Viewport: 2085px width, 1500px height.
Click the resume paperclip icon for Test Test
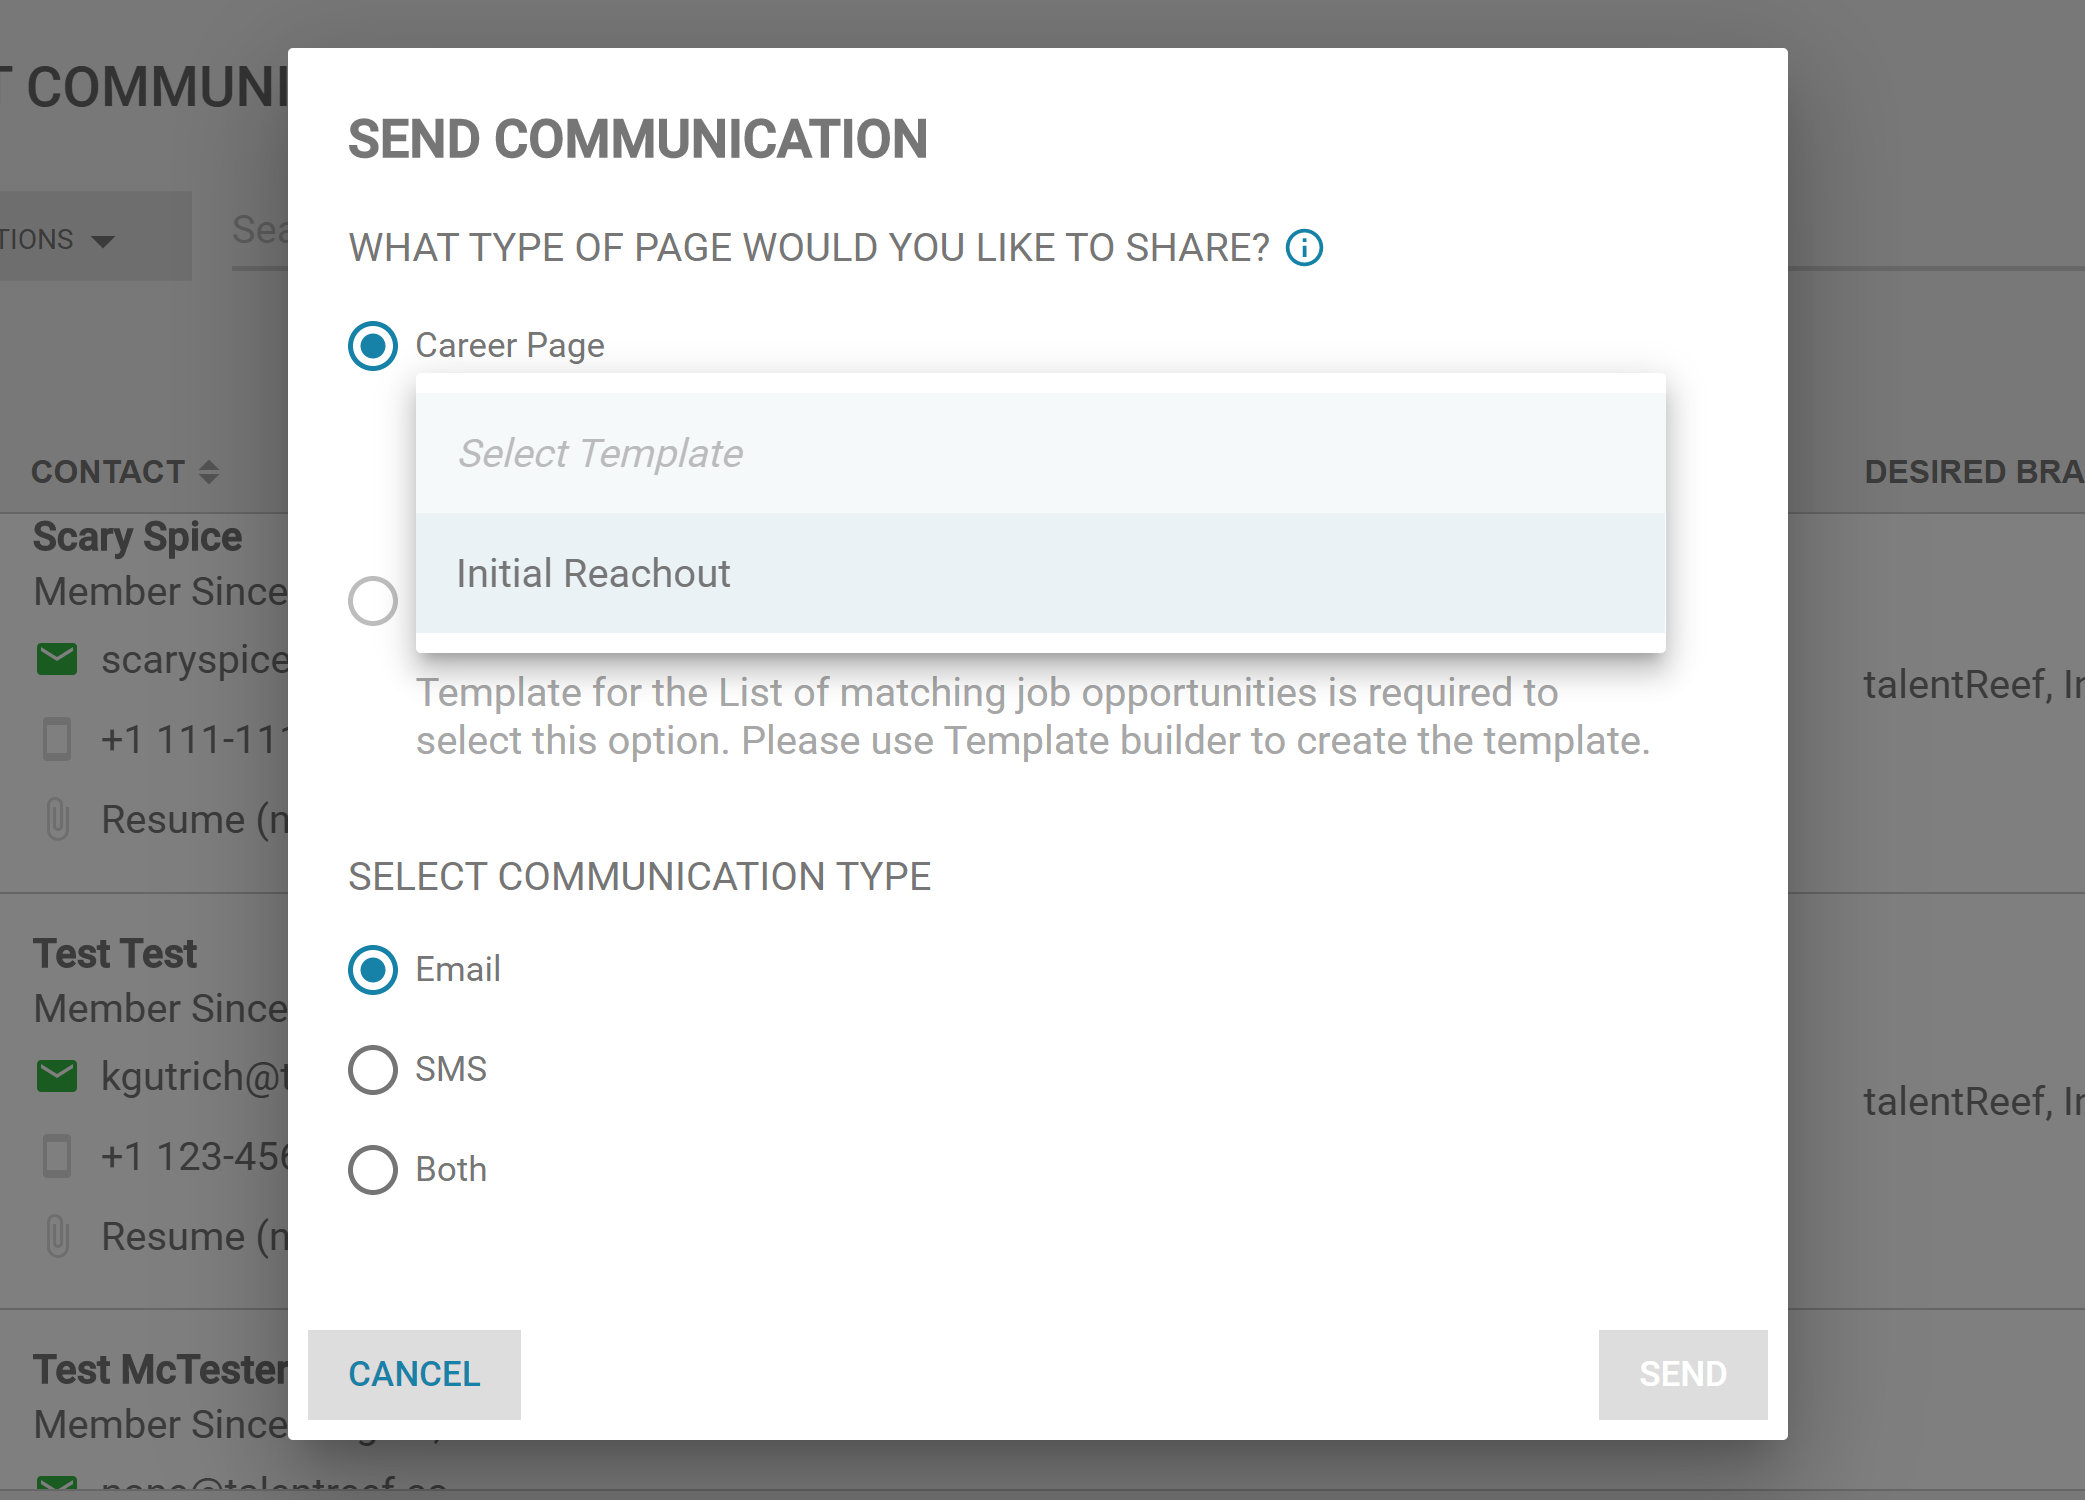point(57,1236)
